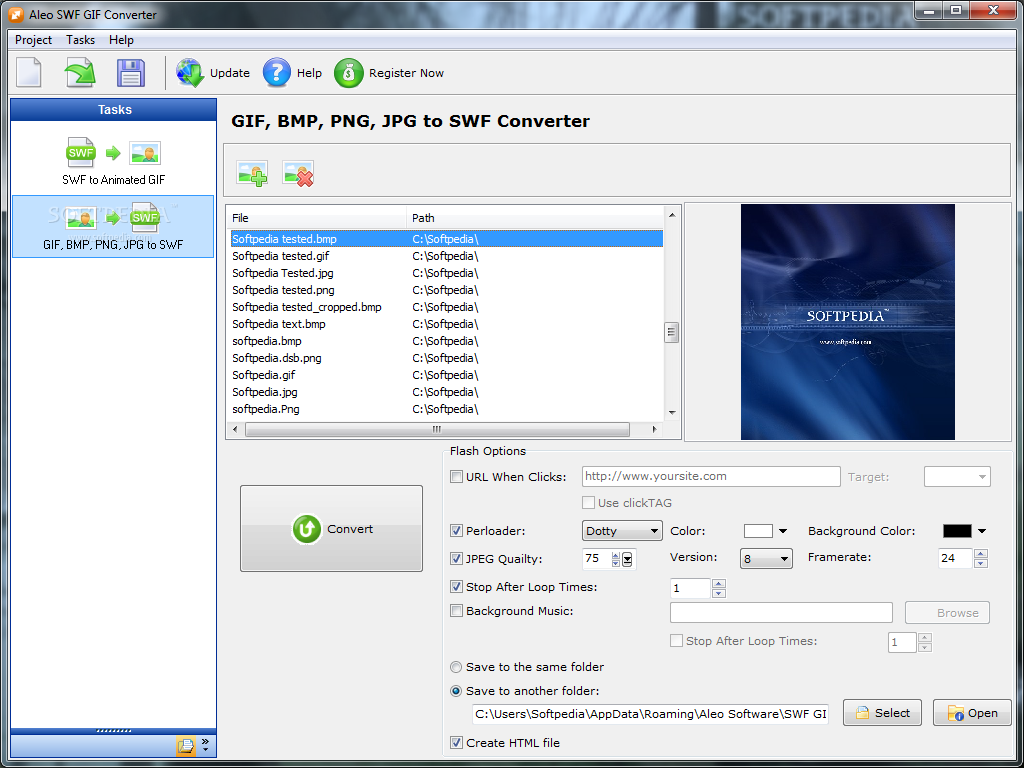Select Save to another folder radio
The image size is (1024, 768).
click(x=456, y=692)
